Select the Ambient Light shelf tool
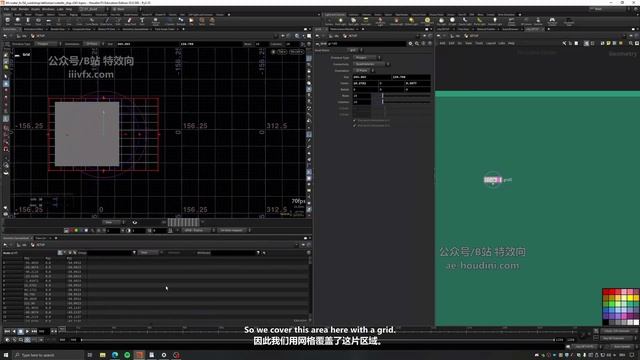 [x=495, y=21]
